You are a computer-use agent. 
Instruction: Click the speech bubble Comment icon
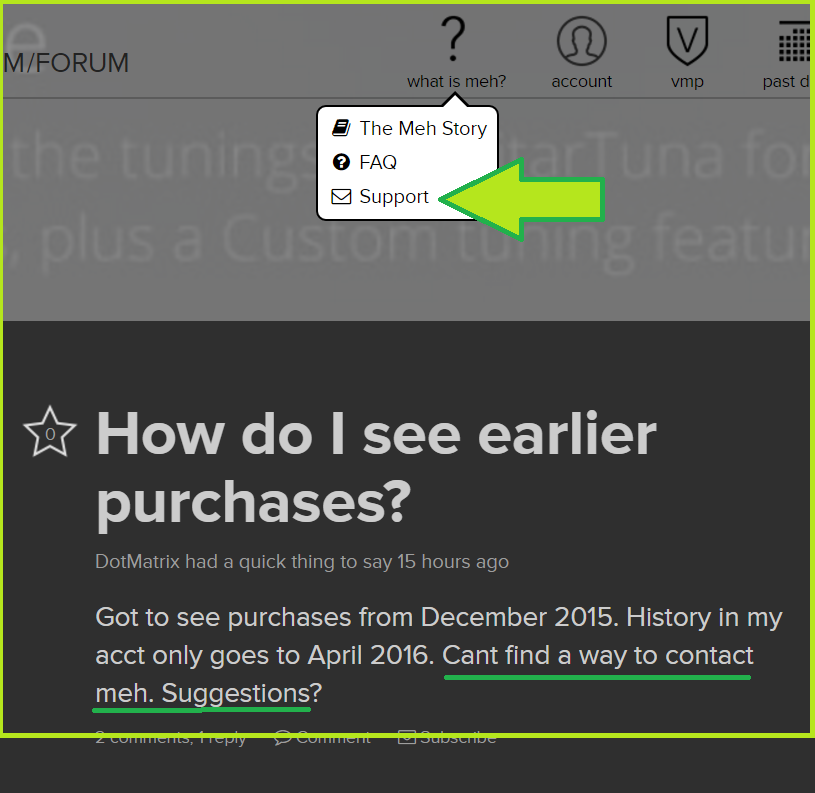(284, 738)
